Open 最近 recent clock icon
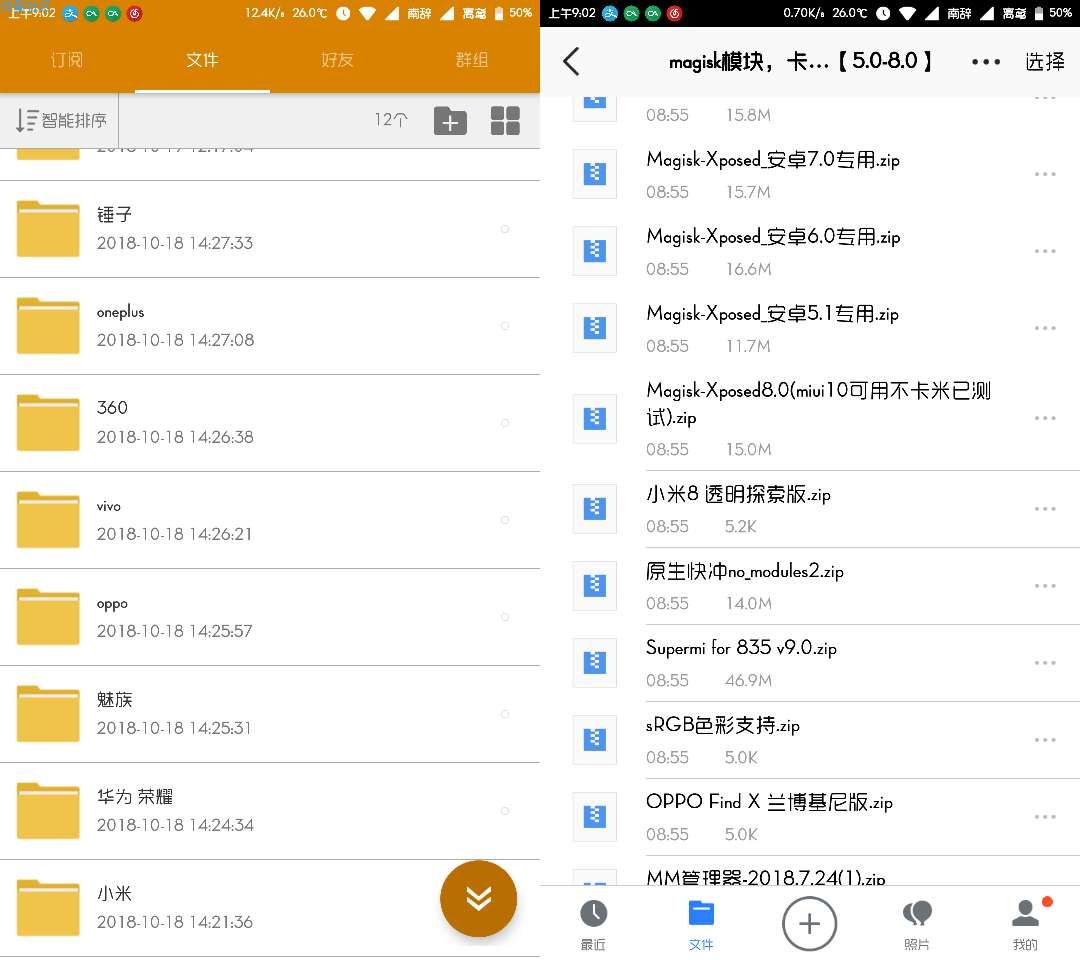 593,924
